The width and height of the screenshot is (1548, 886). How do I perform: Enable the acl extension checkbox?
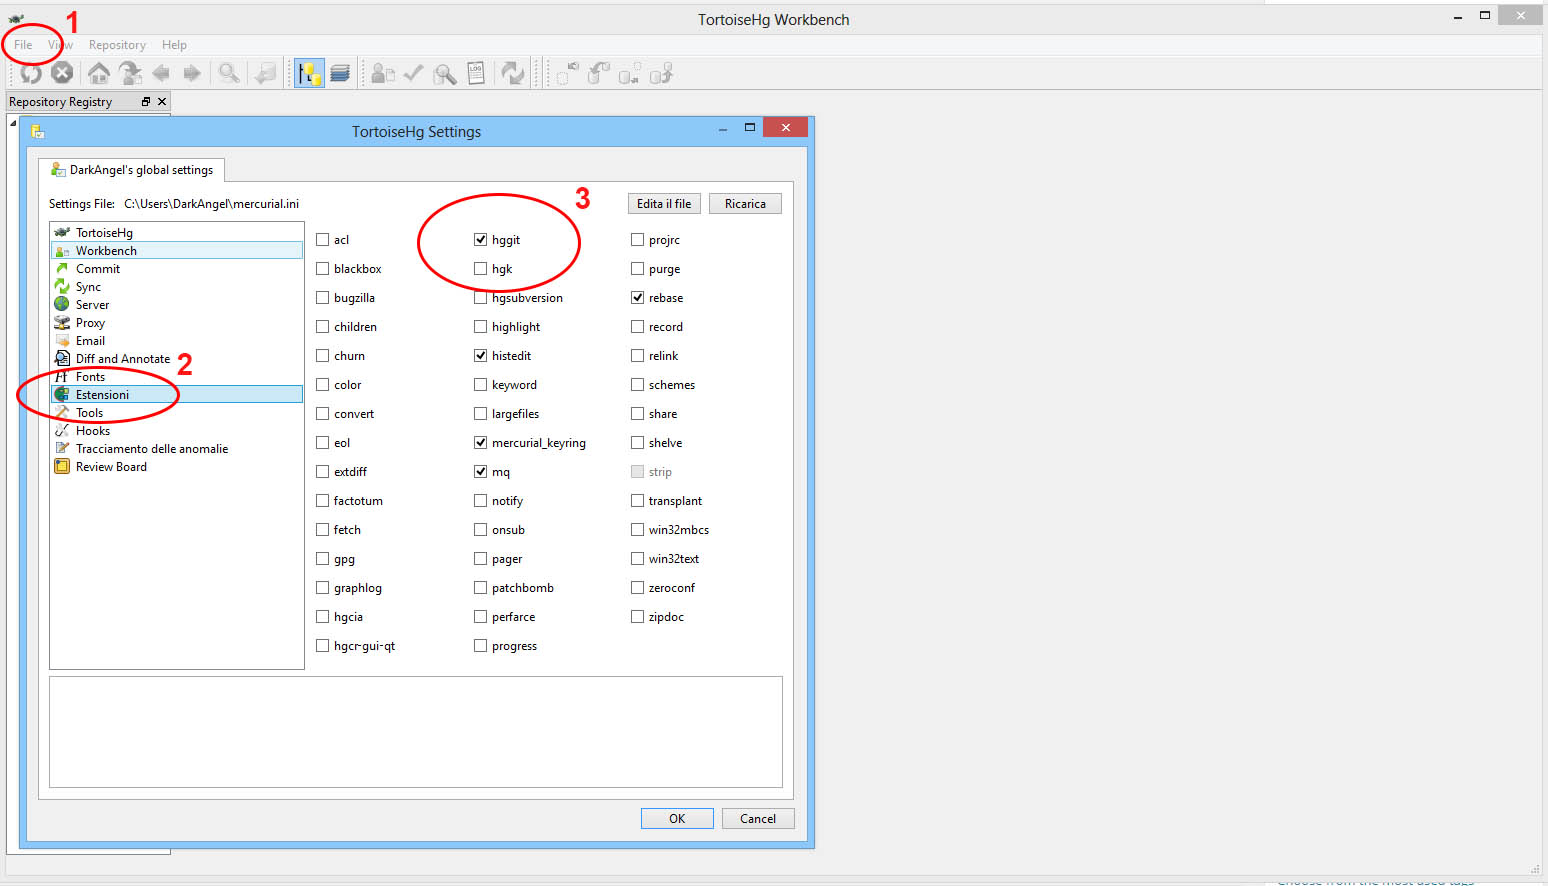pyautogui.click(x=323, y=240)
